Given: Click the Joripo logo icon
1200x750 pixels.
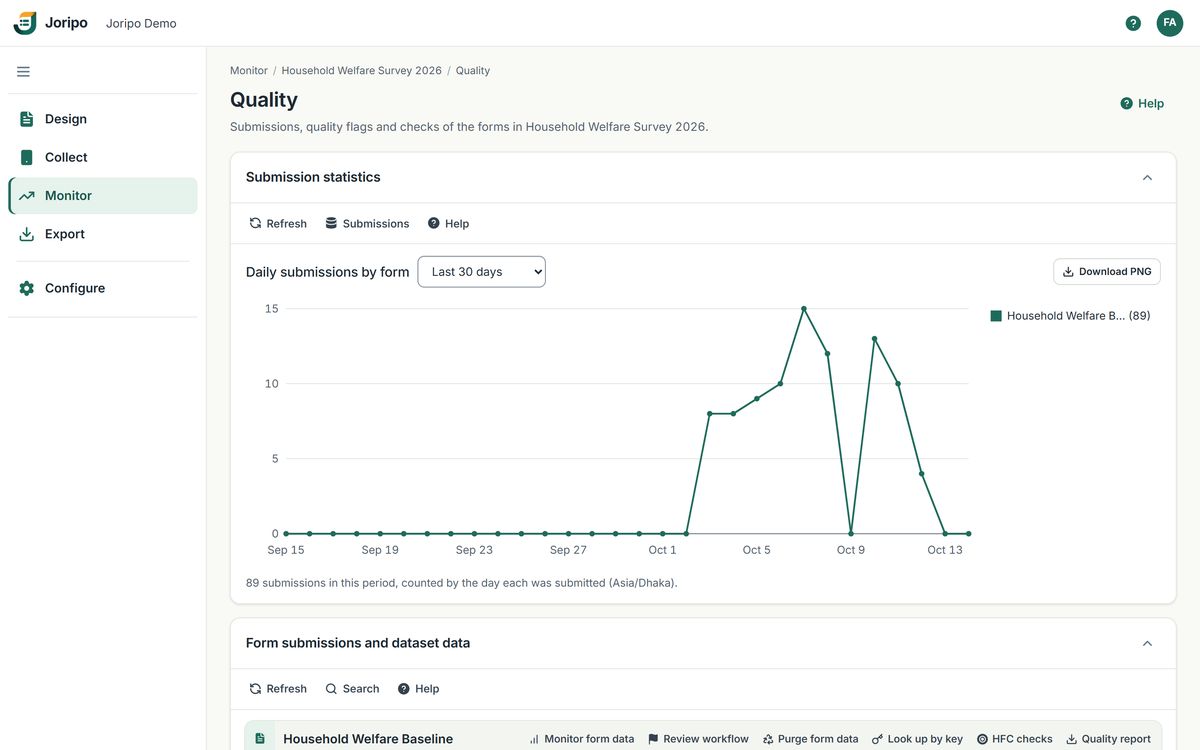Looking at the screenshot, I should (25, 23).
